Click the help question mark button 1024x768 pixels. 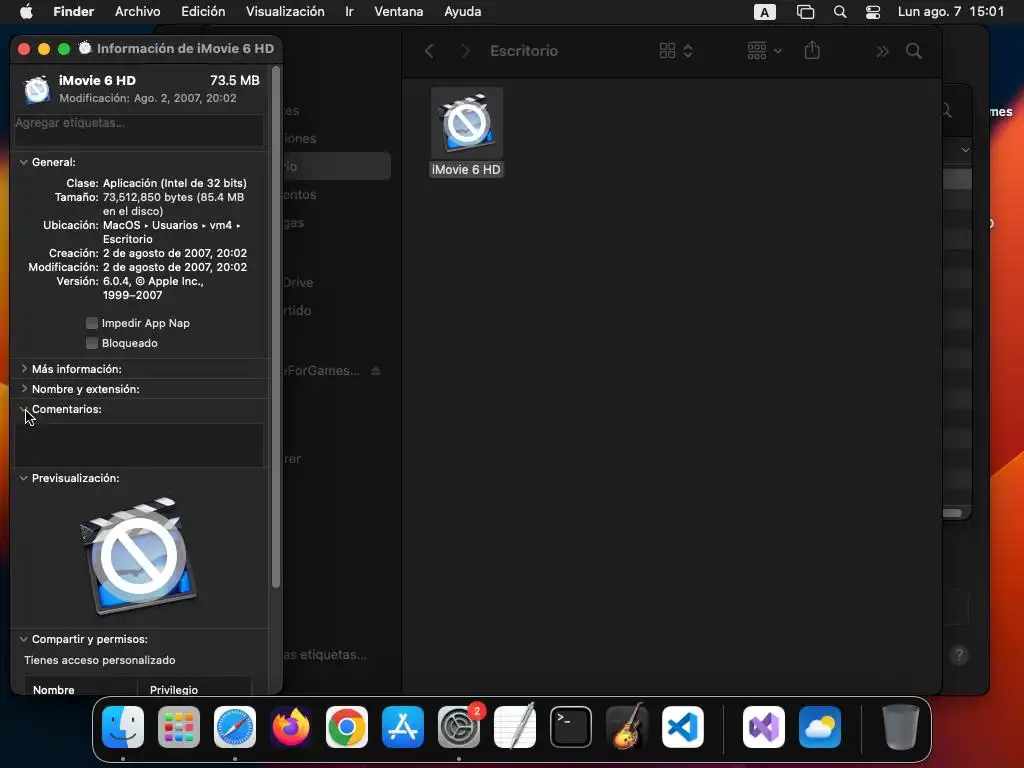pos(959,655)
